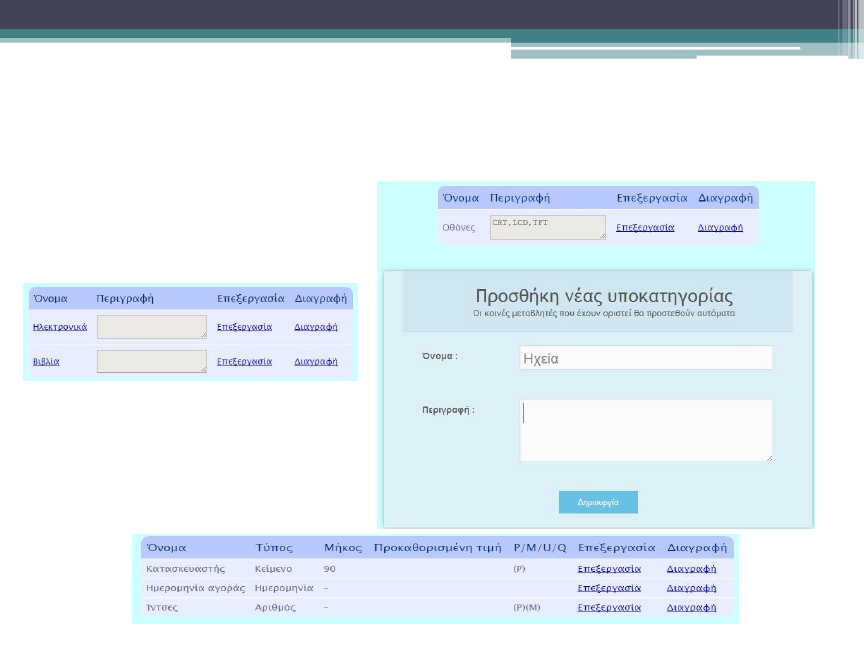
Task: Click the CRT, LCD, TFT description box
Action: (547, 227)
